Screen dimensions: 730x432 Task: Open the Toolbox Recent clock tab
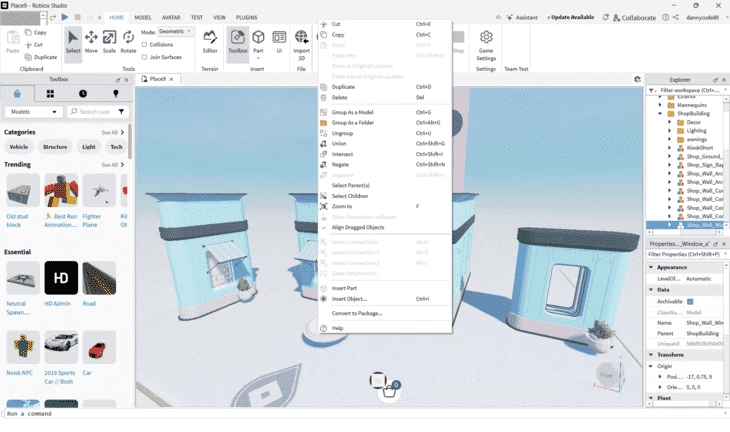(x=83, y=94)
